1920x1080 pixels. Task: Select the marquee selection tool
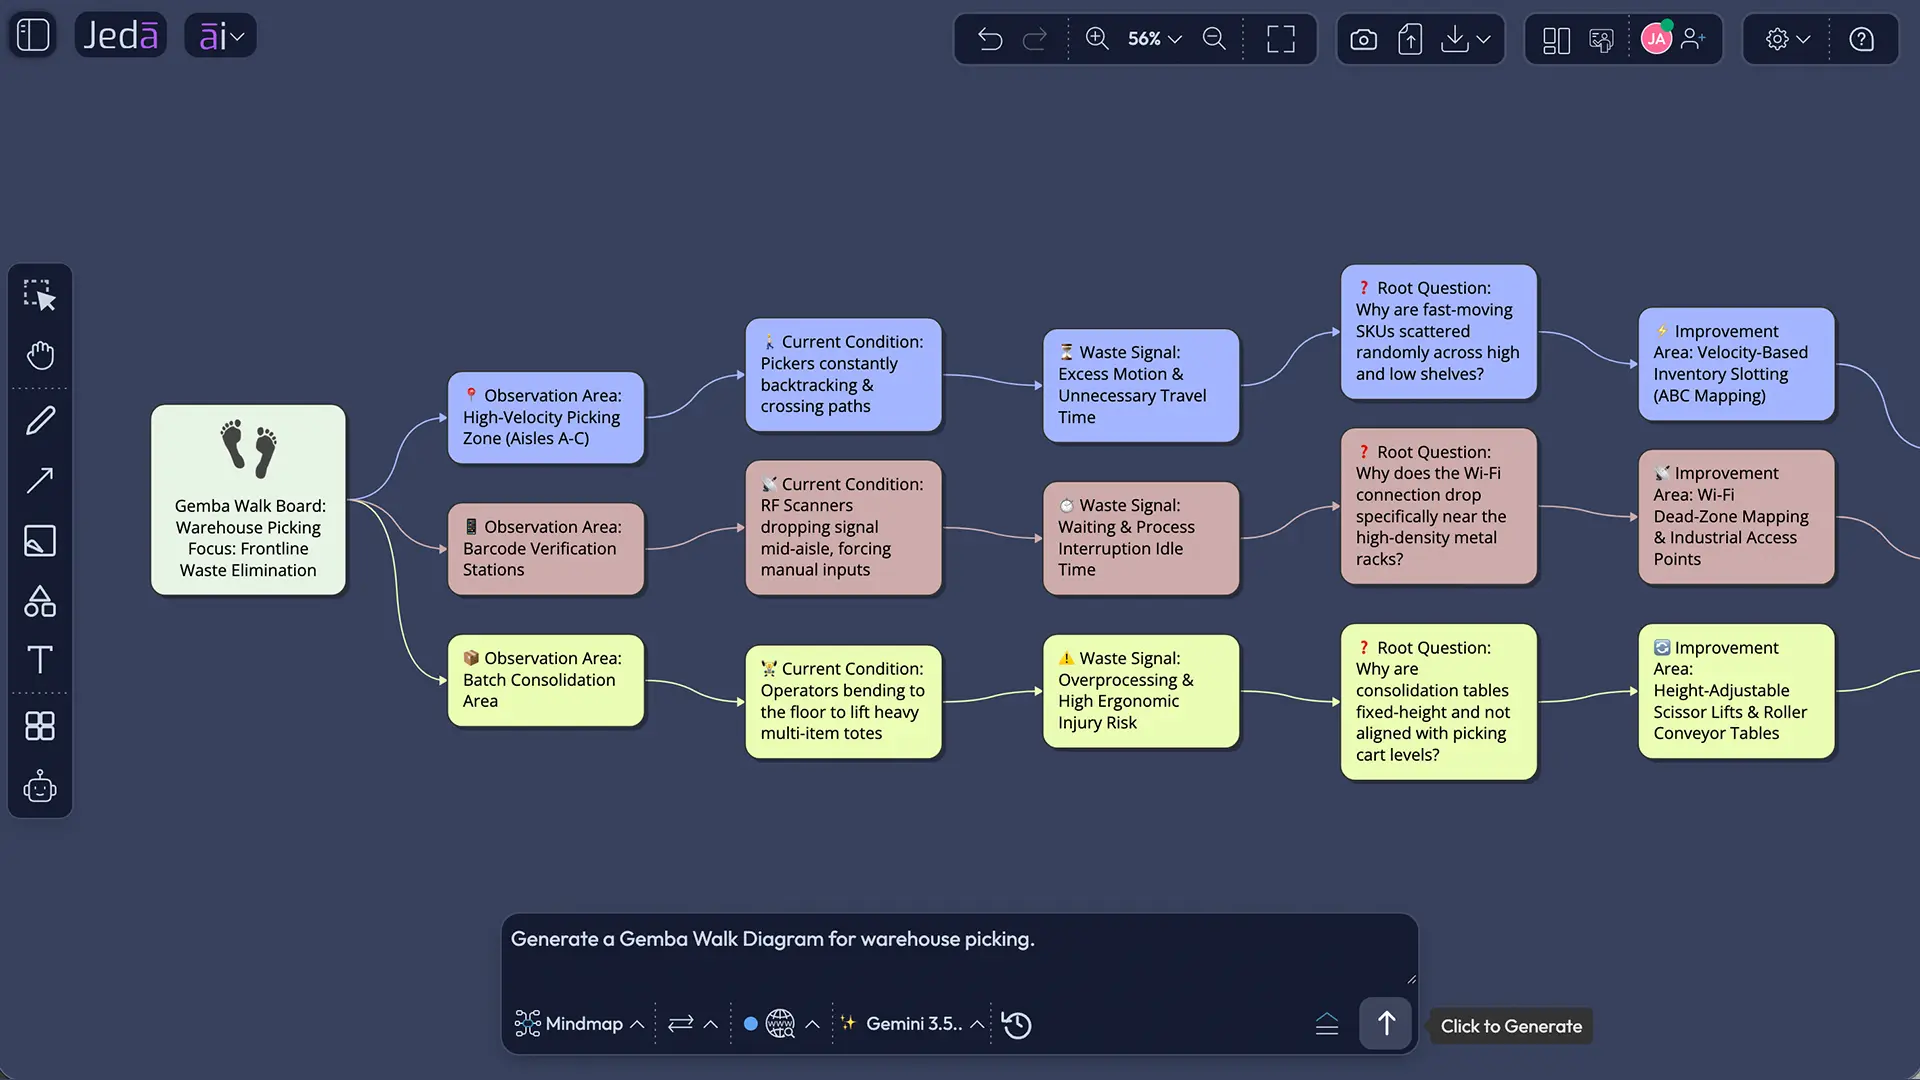click(40, 295)
